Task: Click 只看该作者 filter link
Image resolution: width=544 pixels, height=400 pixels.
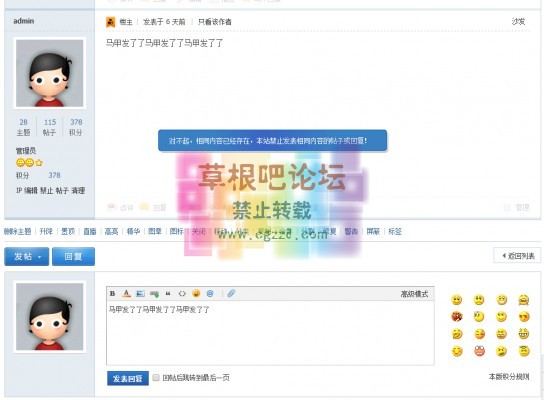Action: 214,22
